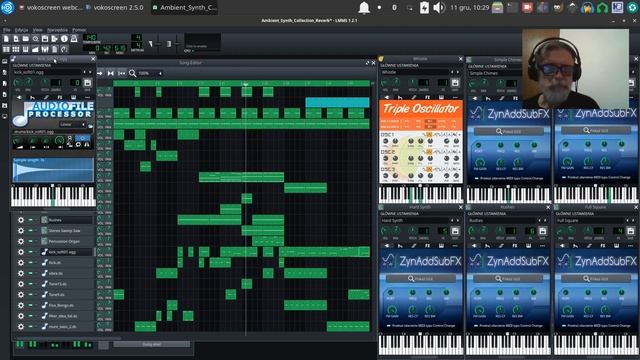This screenshot has width=640, height=360.
Task: Open the File menu
Action: [7, 30]
